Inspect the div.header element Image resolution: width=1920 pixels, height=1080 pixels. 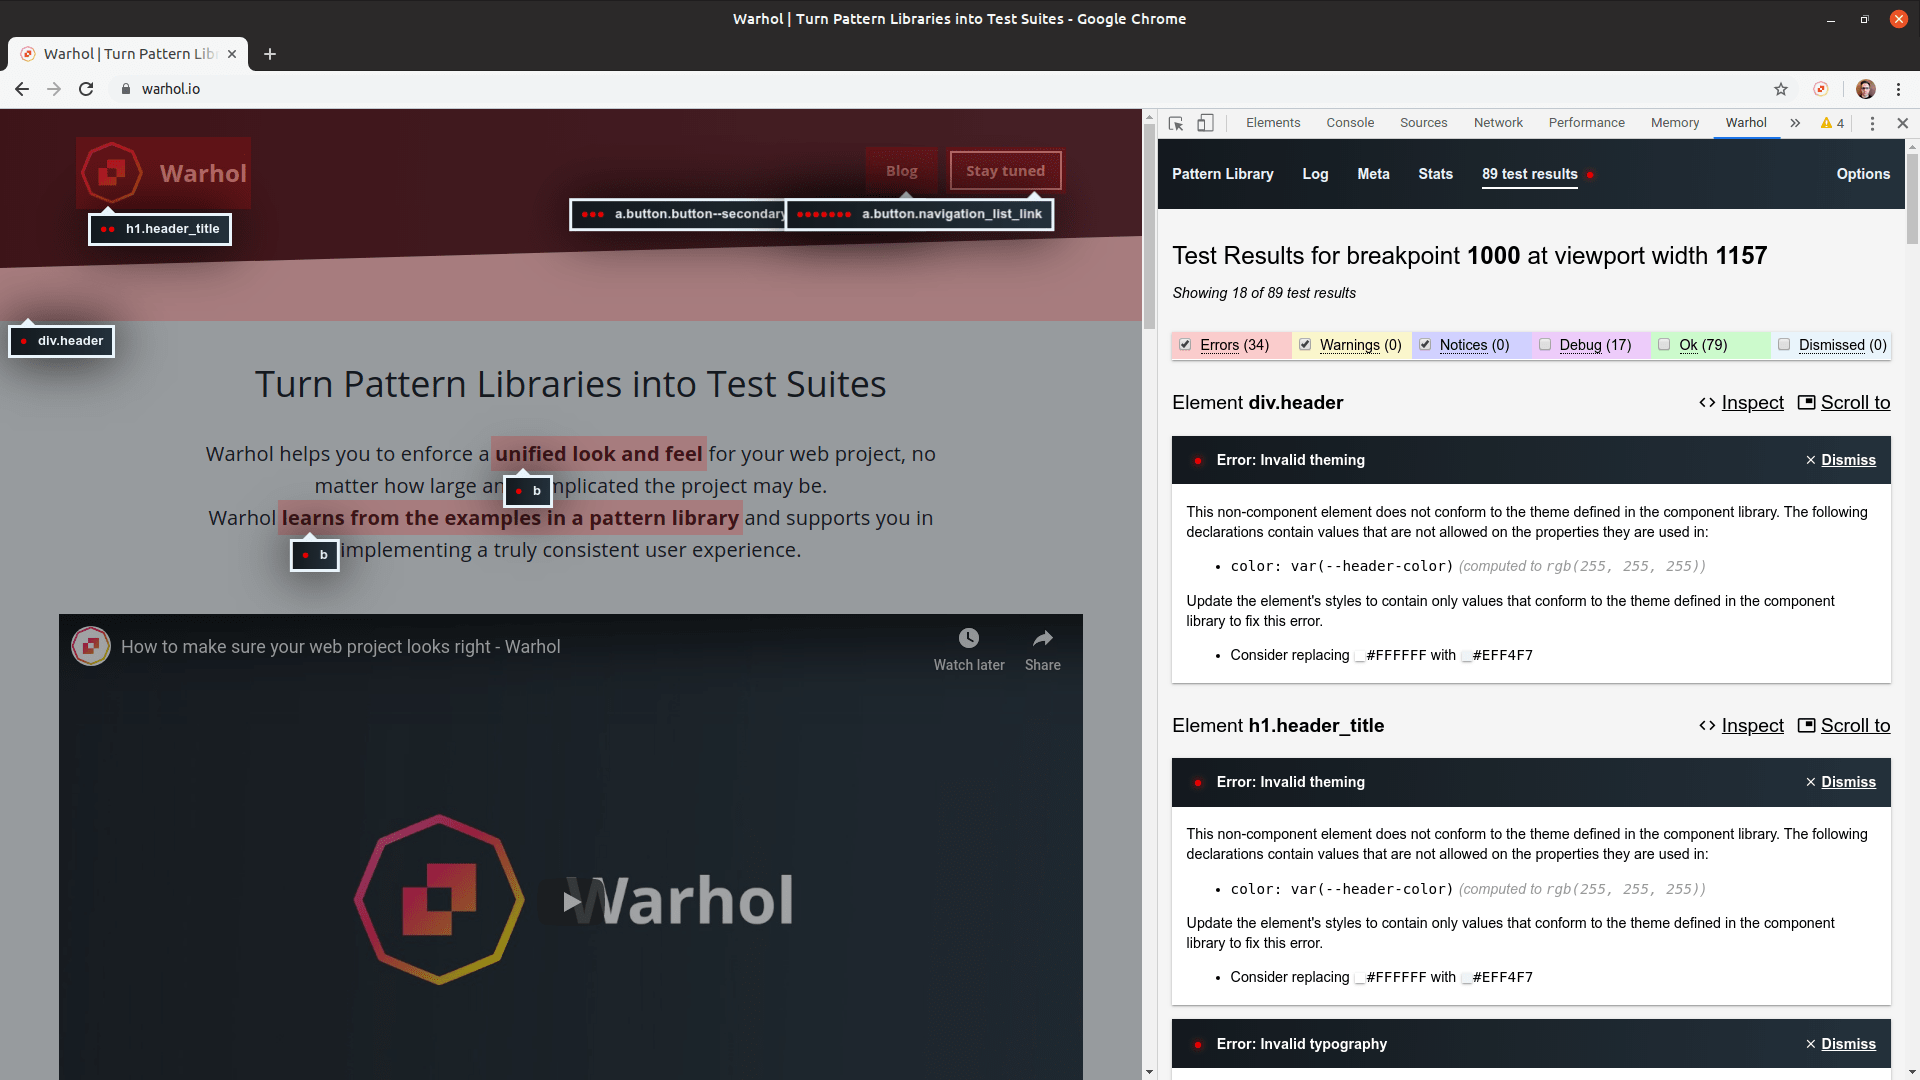click(x=1741, y=402)
